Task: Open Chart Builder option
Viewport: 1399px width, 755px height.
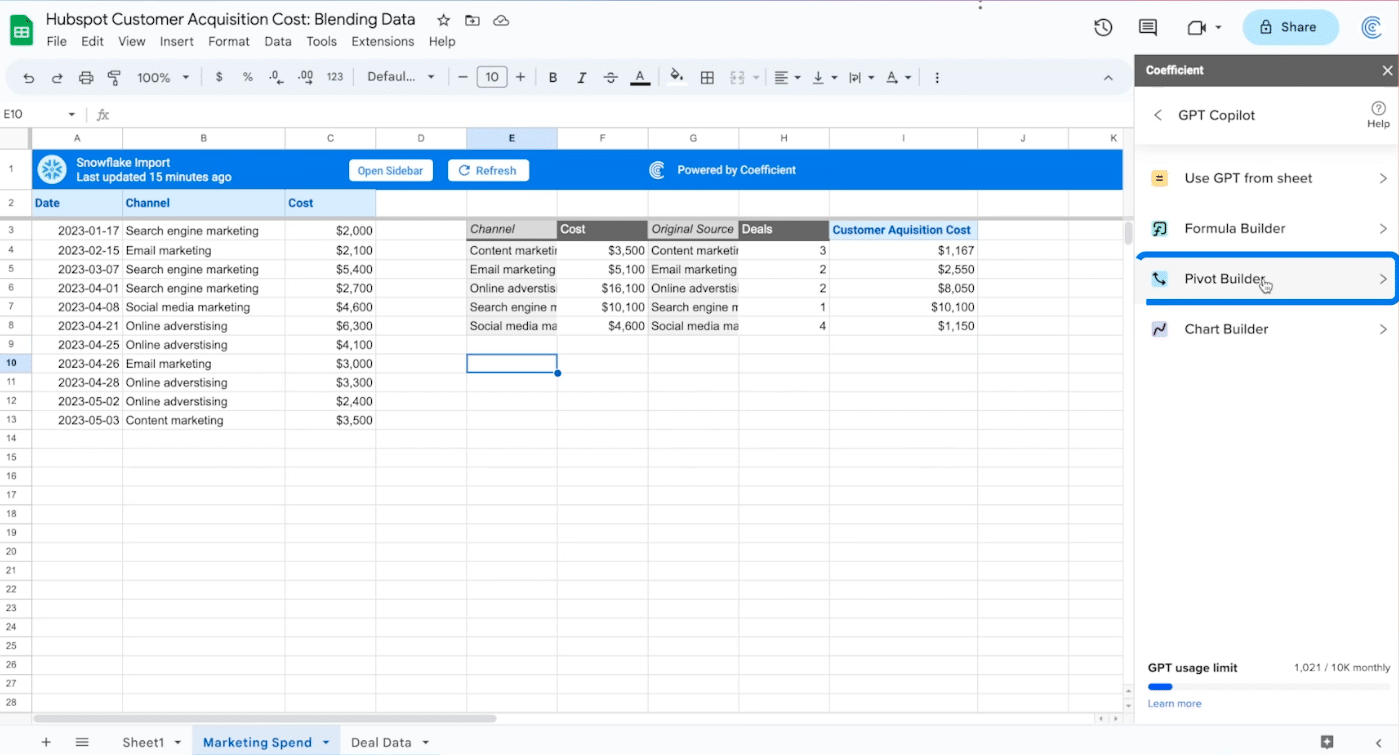Action: (1268, 329)
